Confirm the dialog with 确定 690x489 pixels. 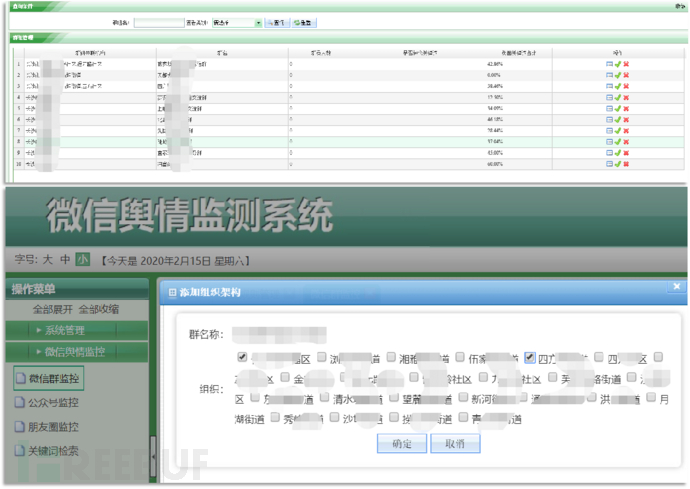[x=402, y=444]
